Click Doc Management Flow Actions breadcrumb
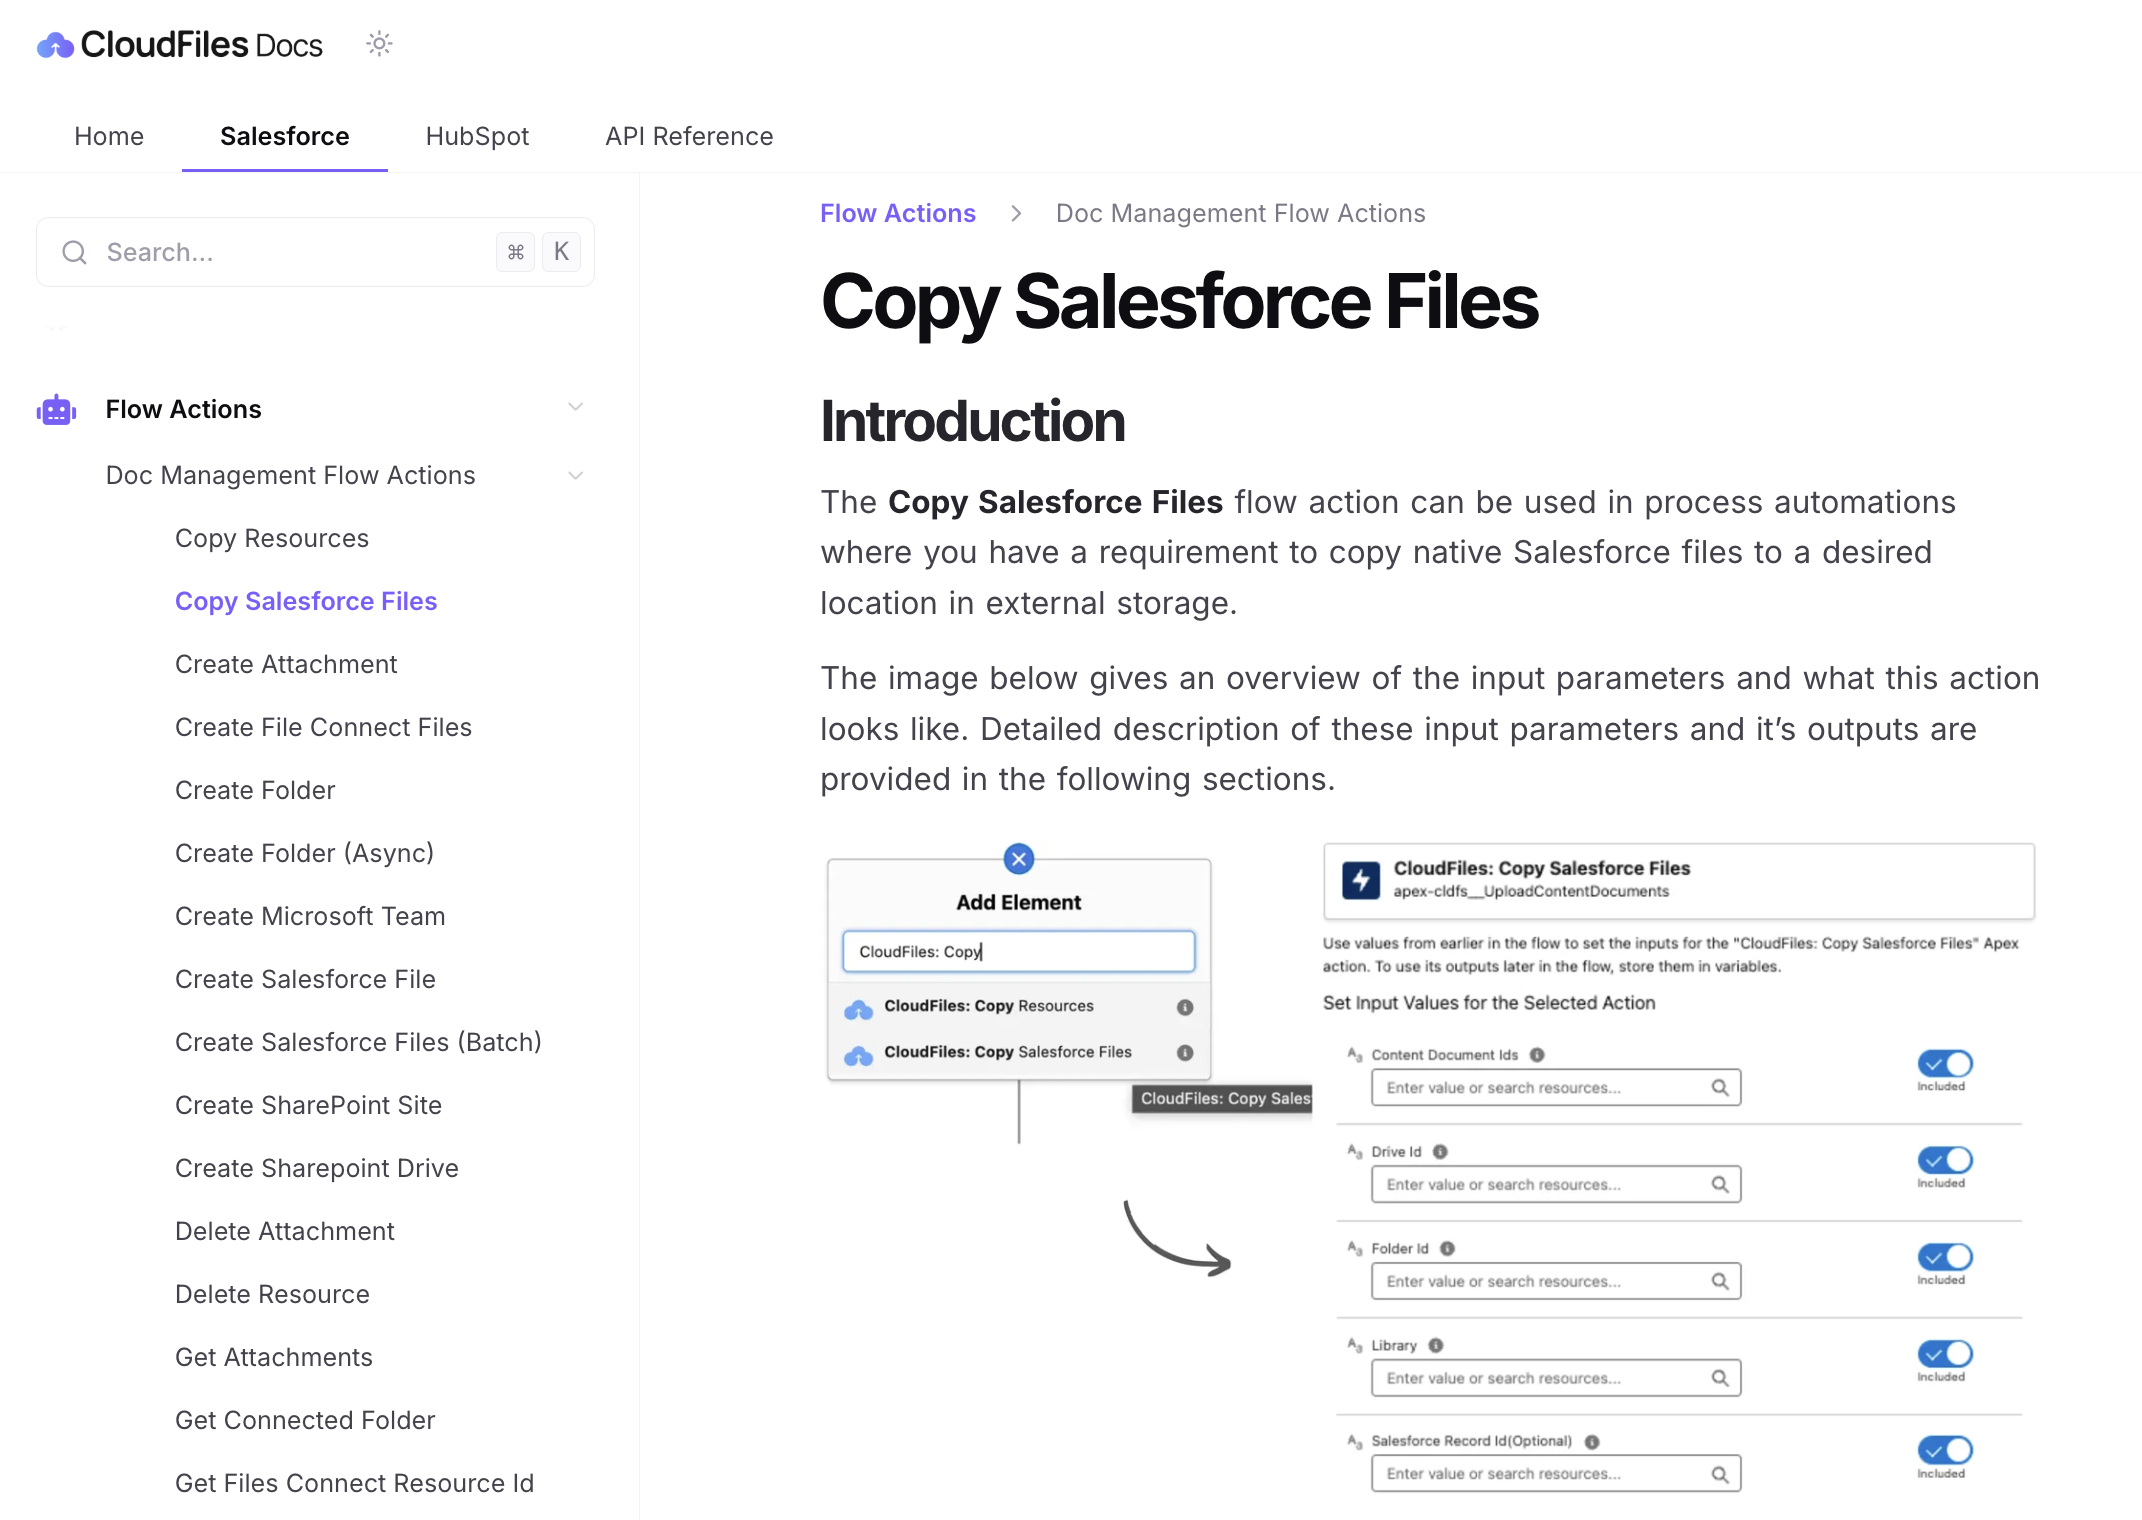This screenshot has width=2142, height=1520. 1241,213
